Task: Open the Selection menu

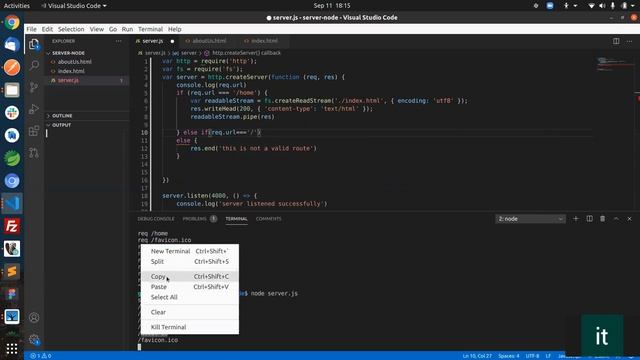Action: [71, 29]
